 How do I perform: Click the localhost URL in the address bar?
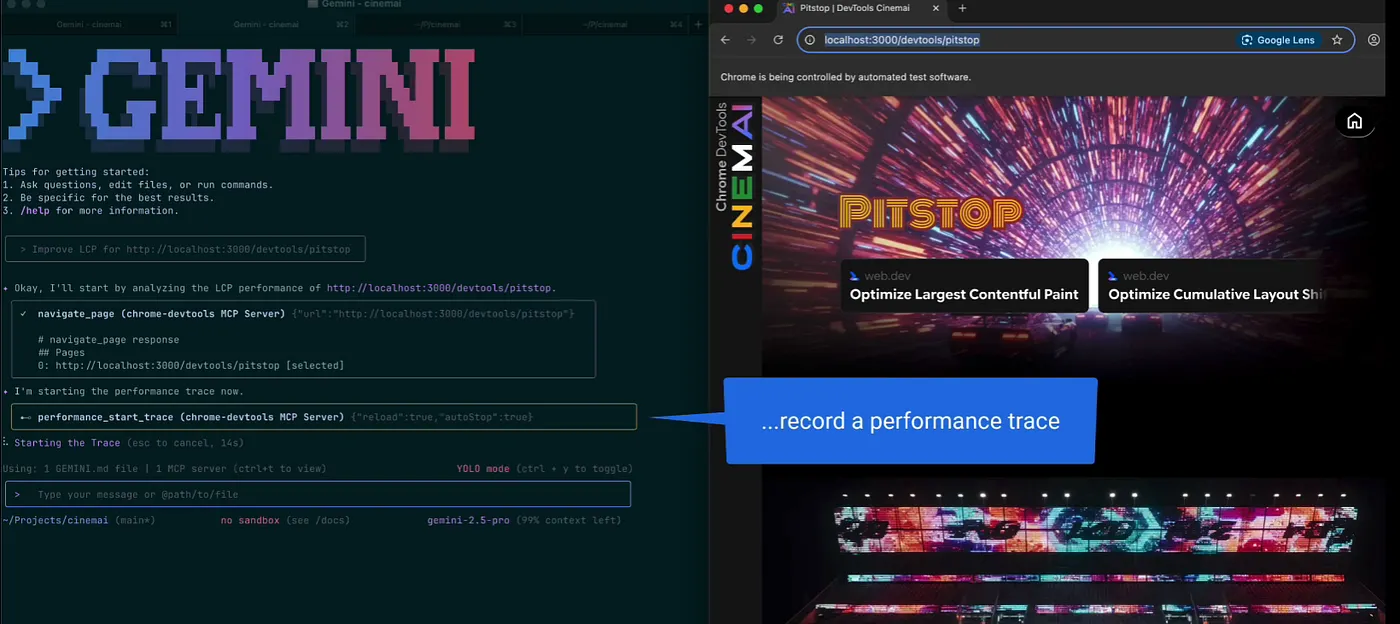[901, 40]
